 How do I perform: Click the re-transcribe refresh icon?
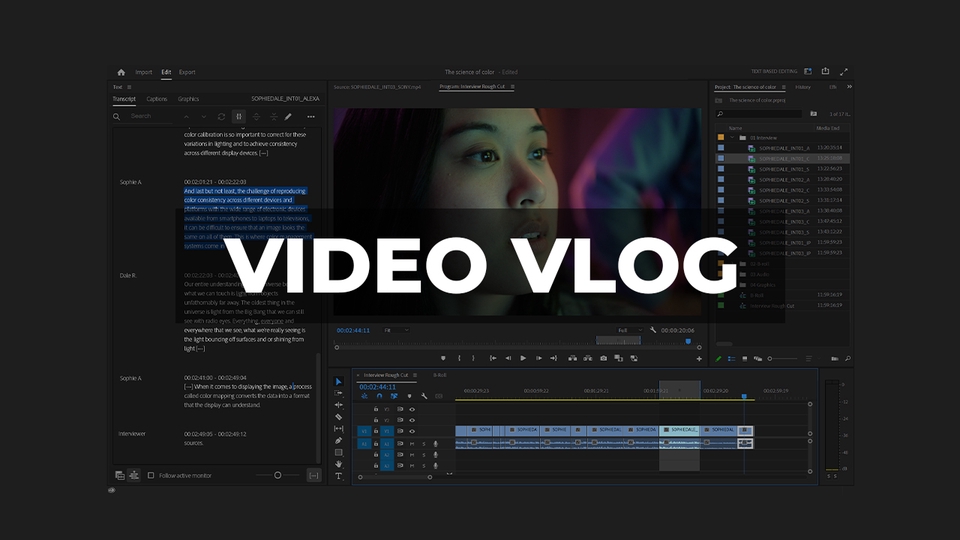coord(221,116)
